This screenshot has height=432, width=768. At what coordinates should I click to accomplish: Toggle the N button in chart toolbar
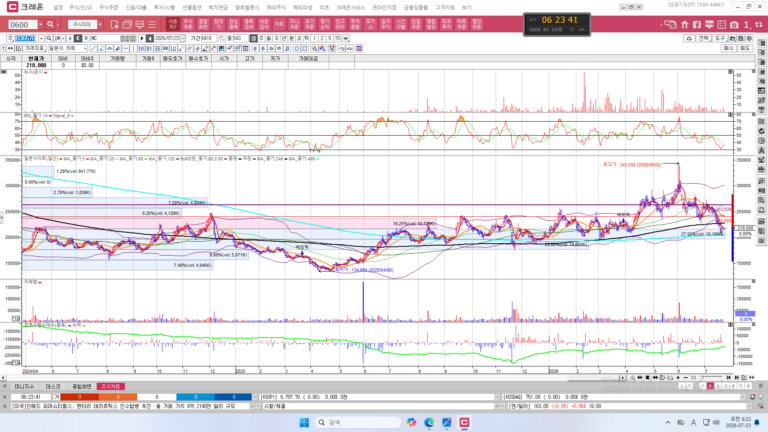(x=86, y=38)
